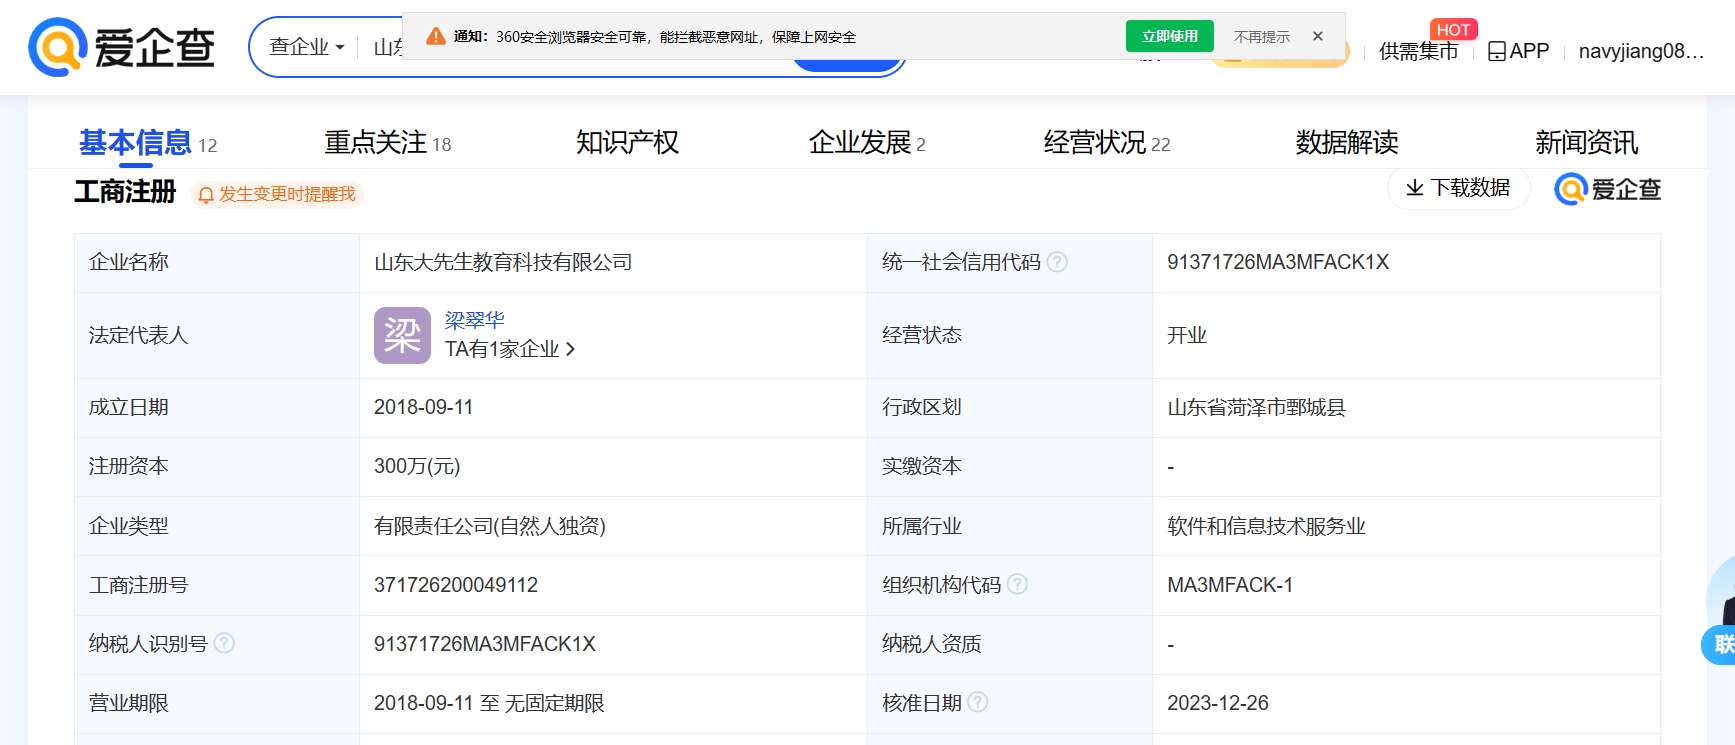This screenshot has height=745, width=1735.
Task: Click the taxpayer ID value beside 纳税人识别号
Action: click(x=485, y=644)
